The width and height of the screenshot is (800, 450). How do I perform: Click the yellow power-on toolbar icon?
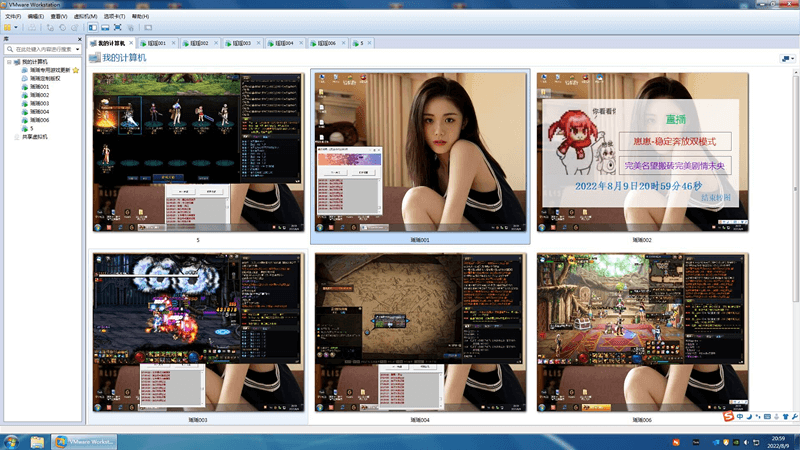click(x=8, y=28)
